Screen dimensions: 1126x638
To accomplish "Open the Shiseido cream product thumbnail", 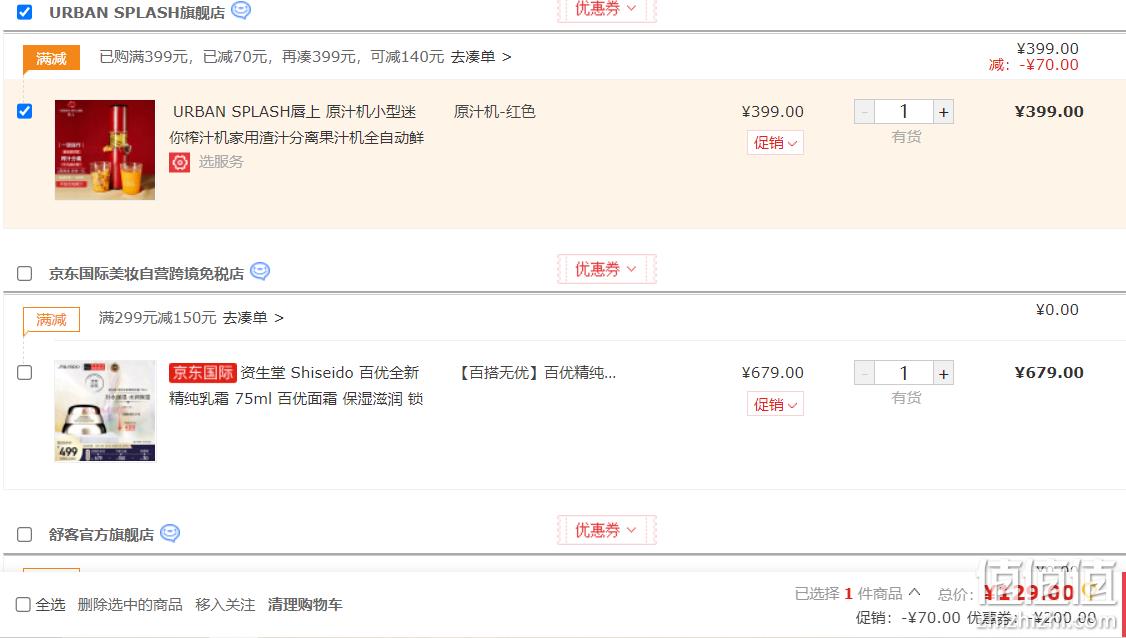I will pyautogui.click(x=105, y=411).
